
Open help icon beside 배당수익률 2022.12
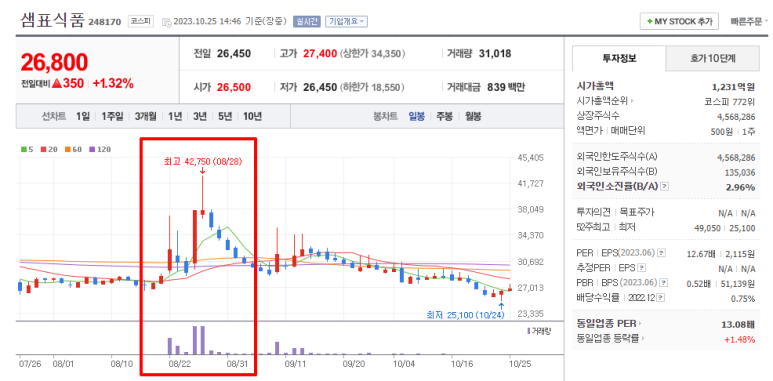click(x=661, y=298)
